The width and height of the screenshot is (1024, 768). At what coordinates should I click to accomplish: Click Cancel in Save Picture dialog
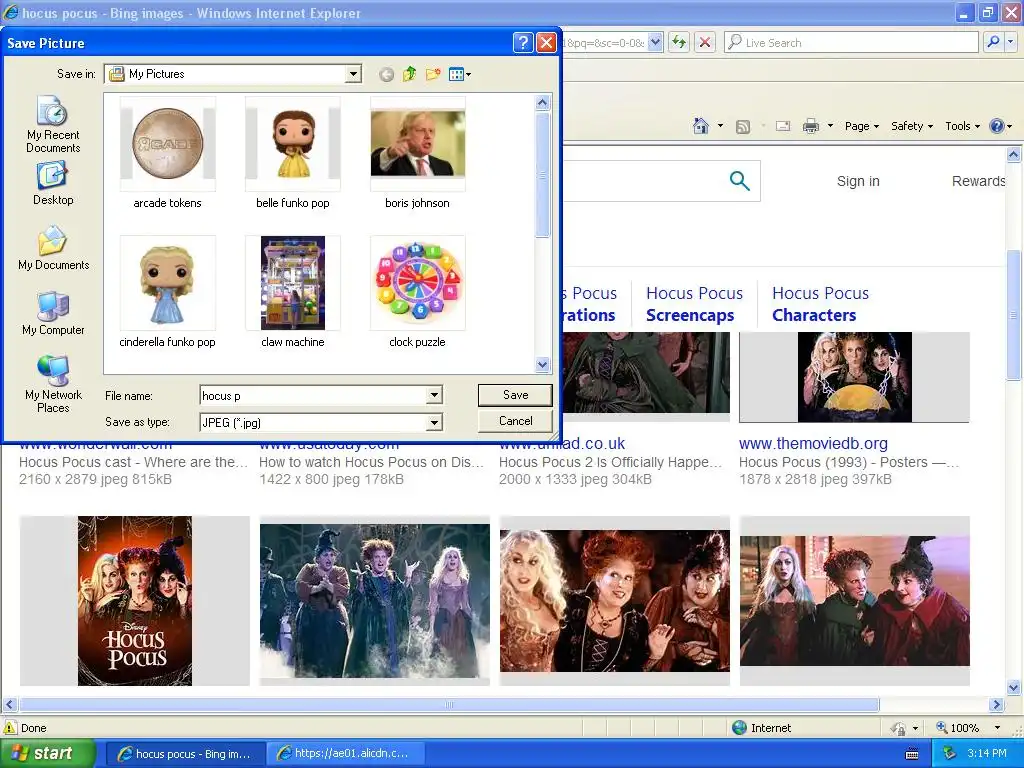515,421
